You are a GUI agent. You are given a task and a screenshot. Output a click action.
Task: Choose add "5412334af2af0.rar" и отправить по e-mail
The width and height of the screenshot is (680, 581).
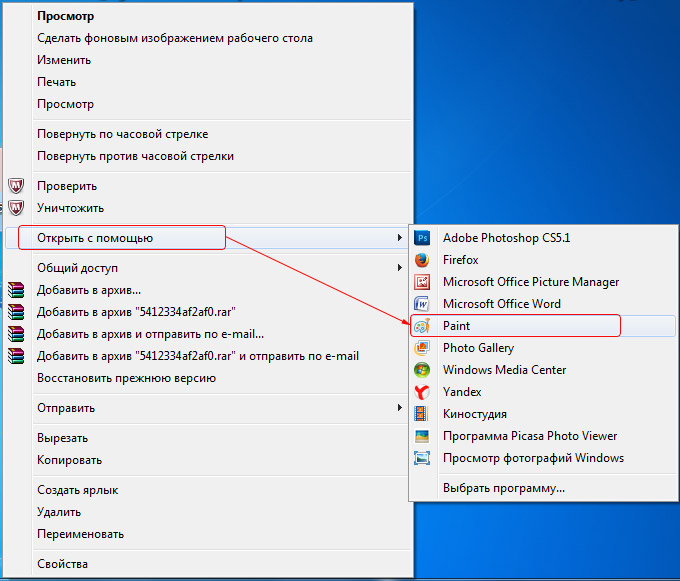(198, 356)
